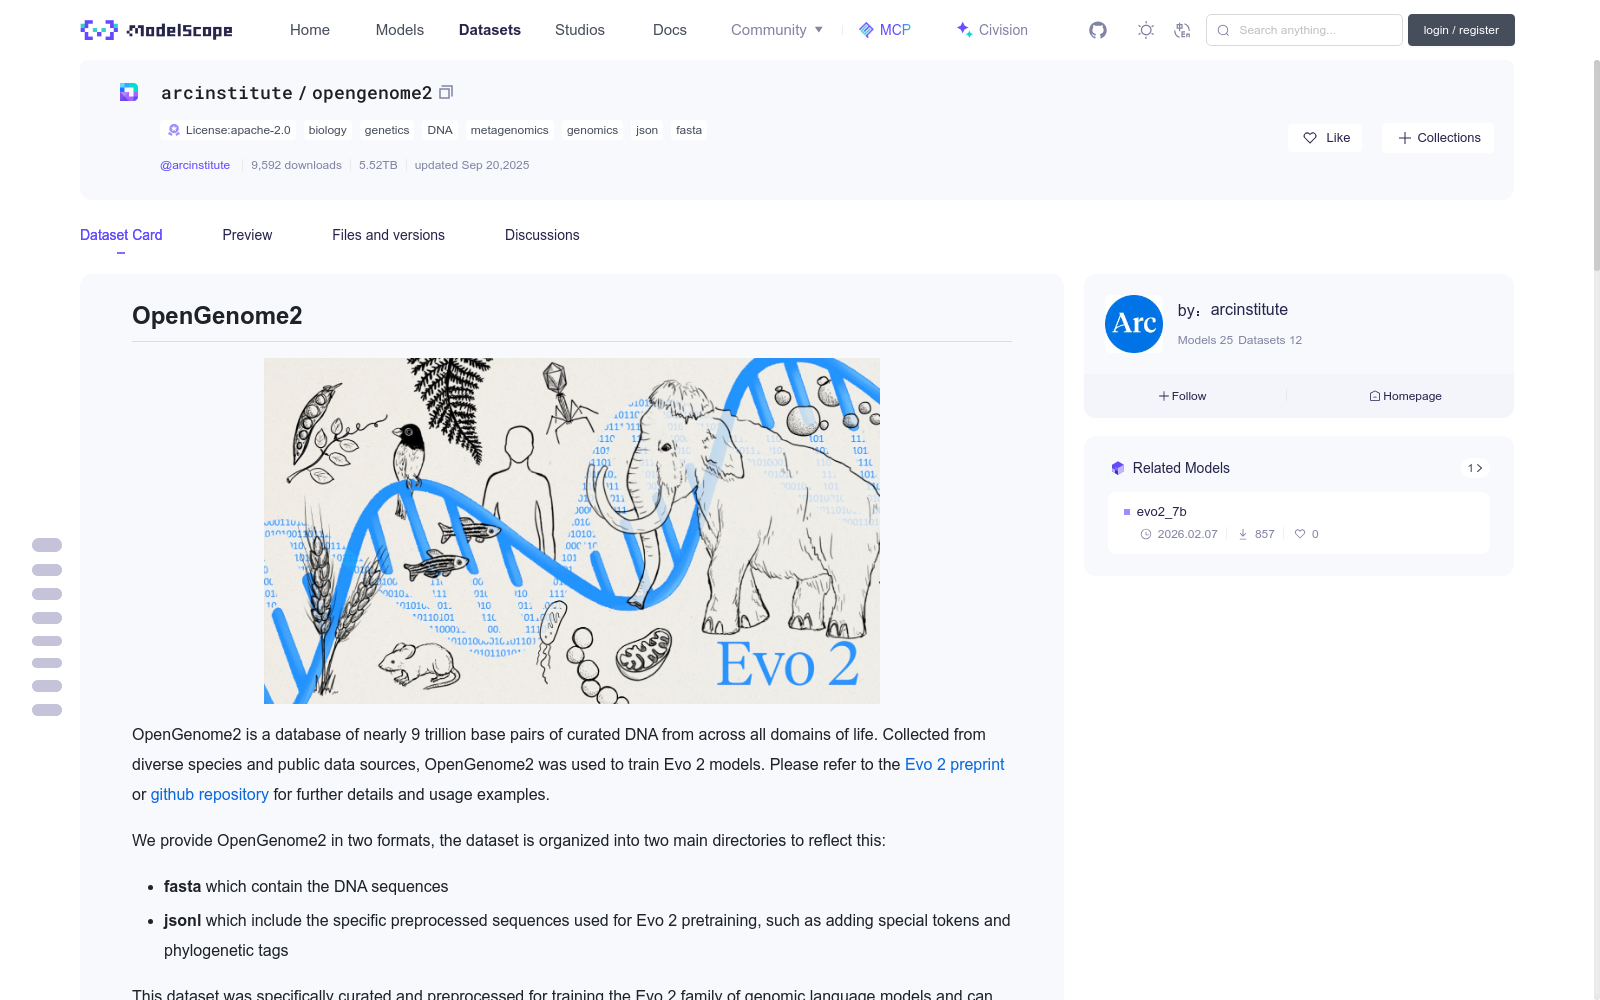Go to next page of Related Models
The image size is (1600, 1000).
[1479, 468]
